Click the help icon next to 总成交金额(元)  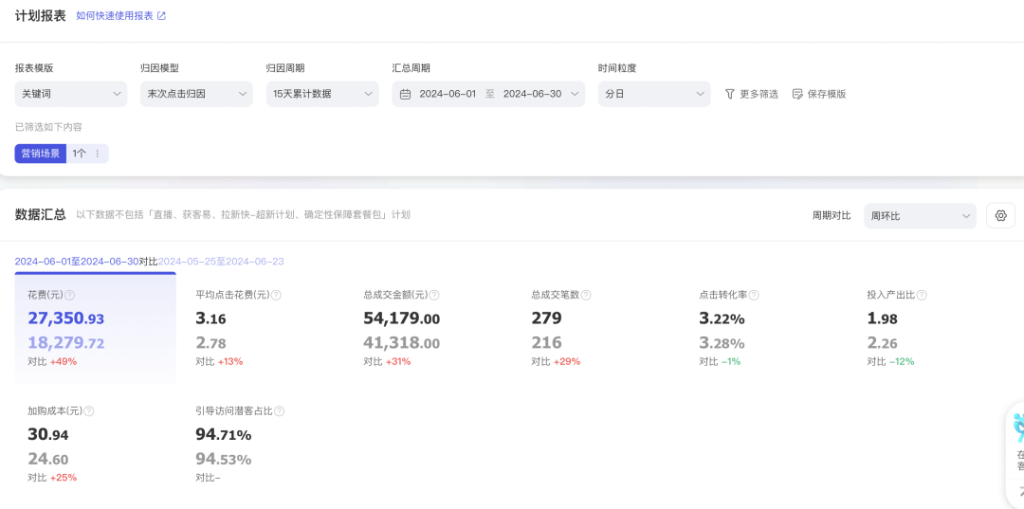[x=434, y=295]
